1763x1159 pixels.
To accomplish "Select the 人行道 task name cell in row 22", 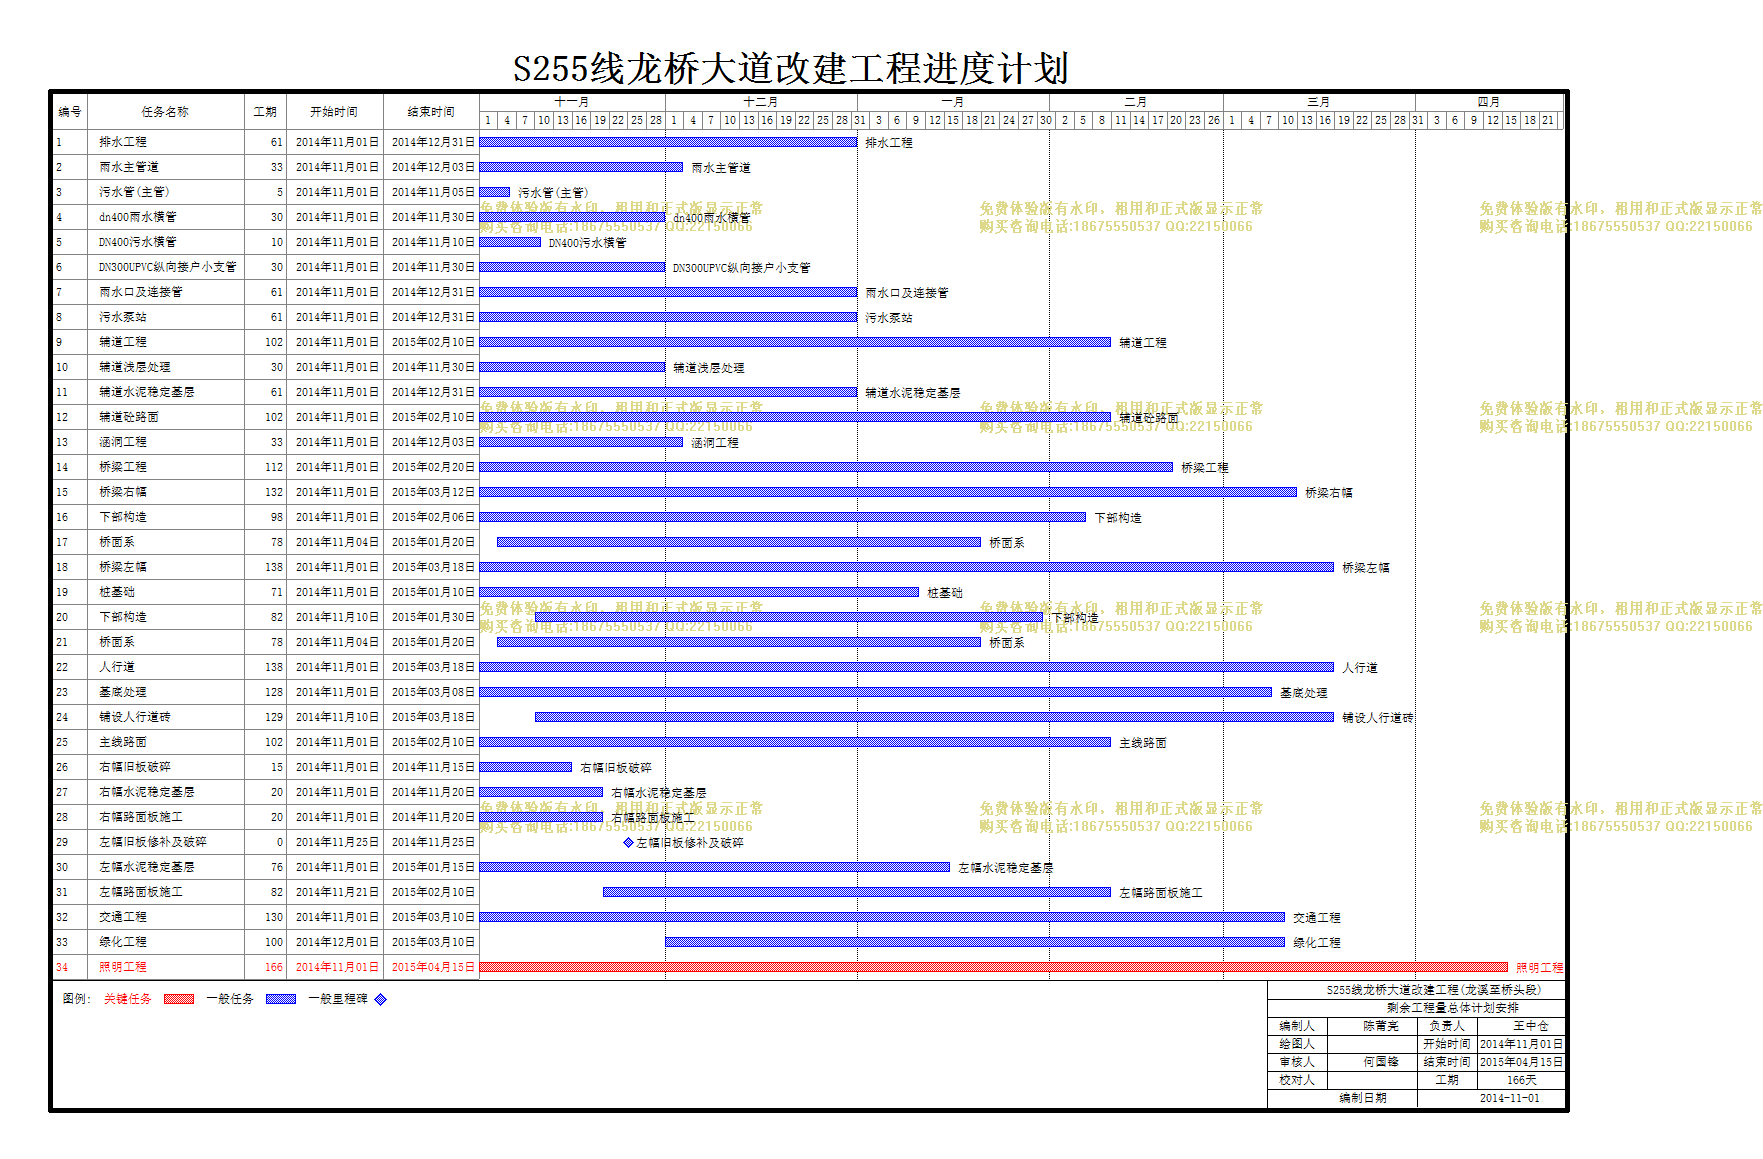I will 166,667.
